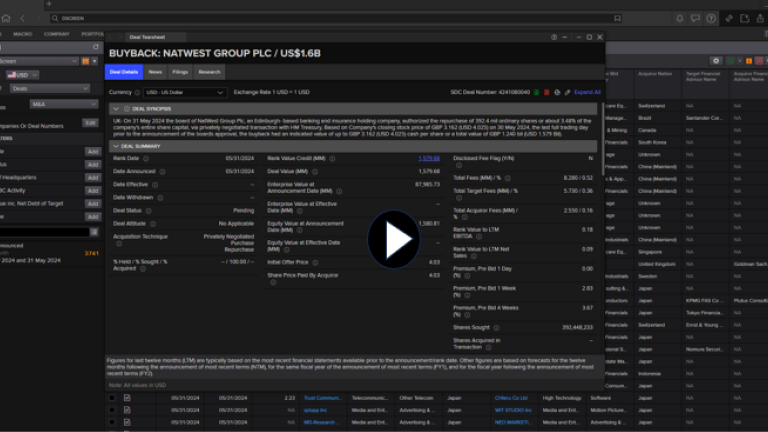The width and height of the screenshot is (768, 432).
Task: Collapse the Deal Synopsis section
Action: coord(116,108)
